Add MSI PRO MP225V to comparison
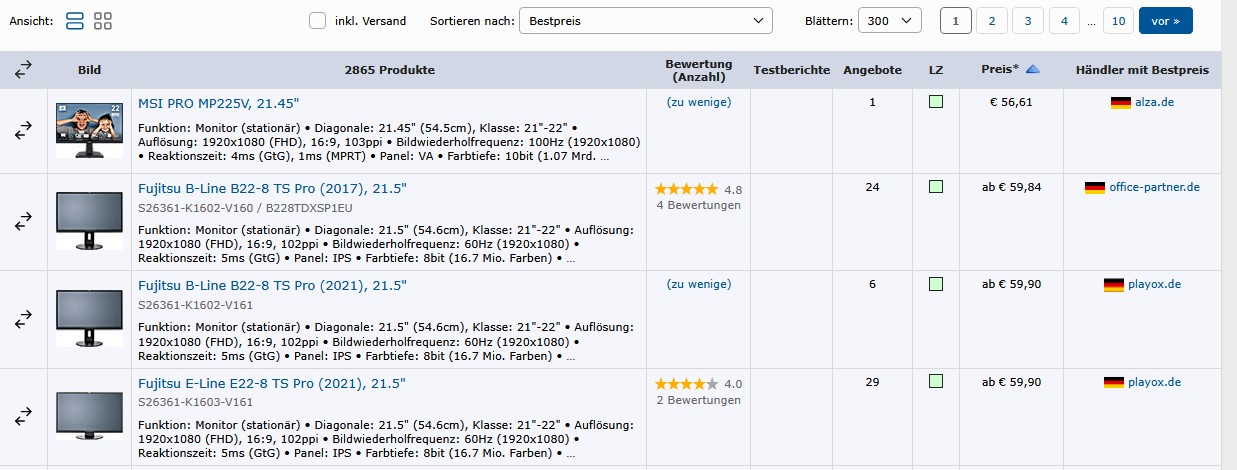 pos(24,131)
